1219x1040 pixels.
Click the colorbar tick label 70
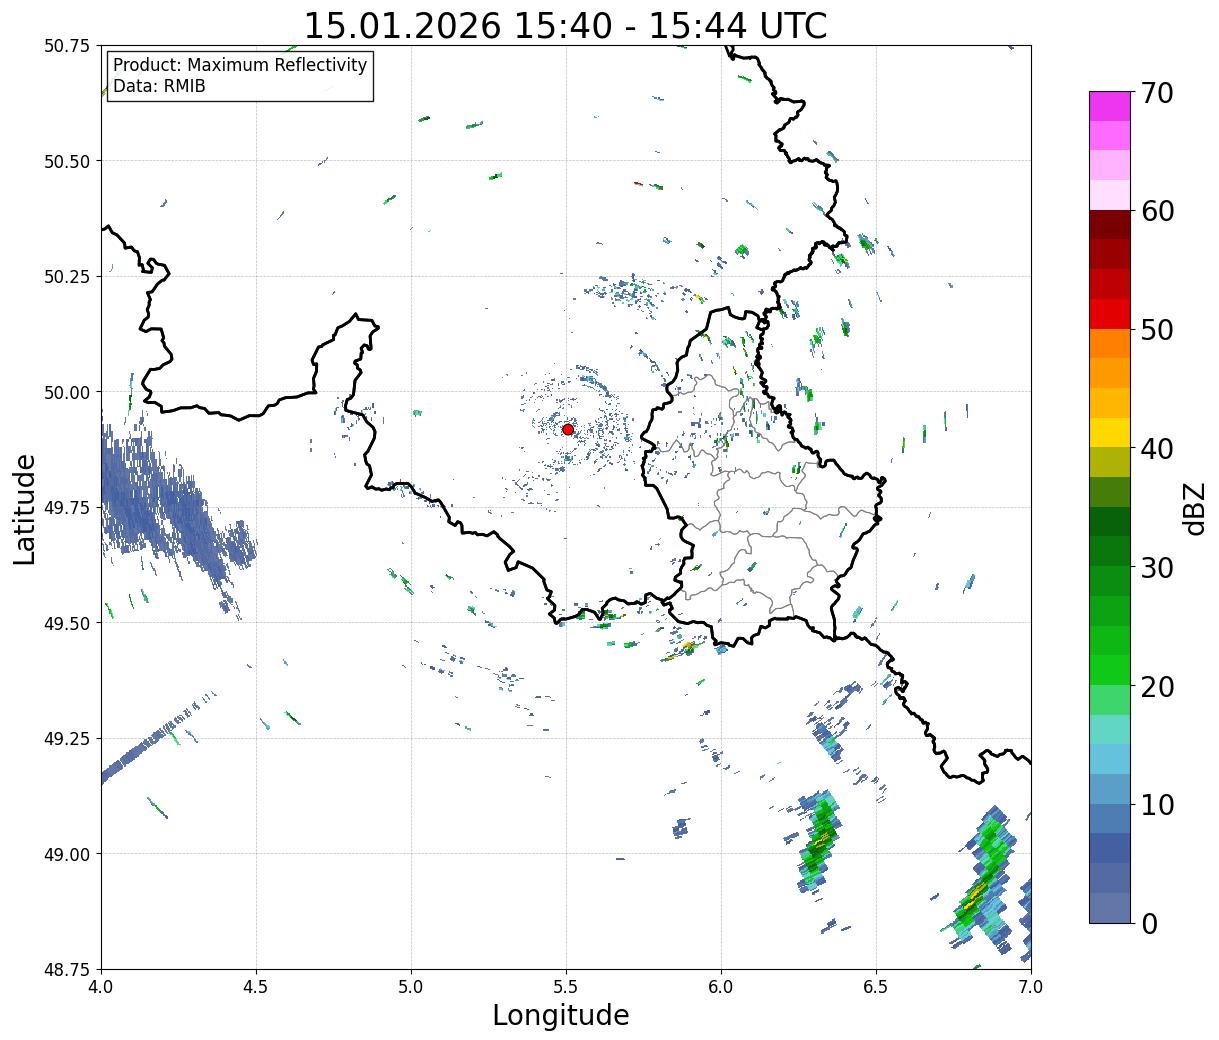1157,93
